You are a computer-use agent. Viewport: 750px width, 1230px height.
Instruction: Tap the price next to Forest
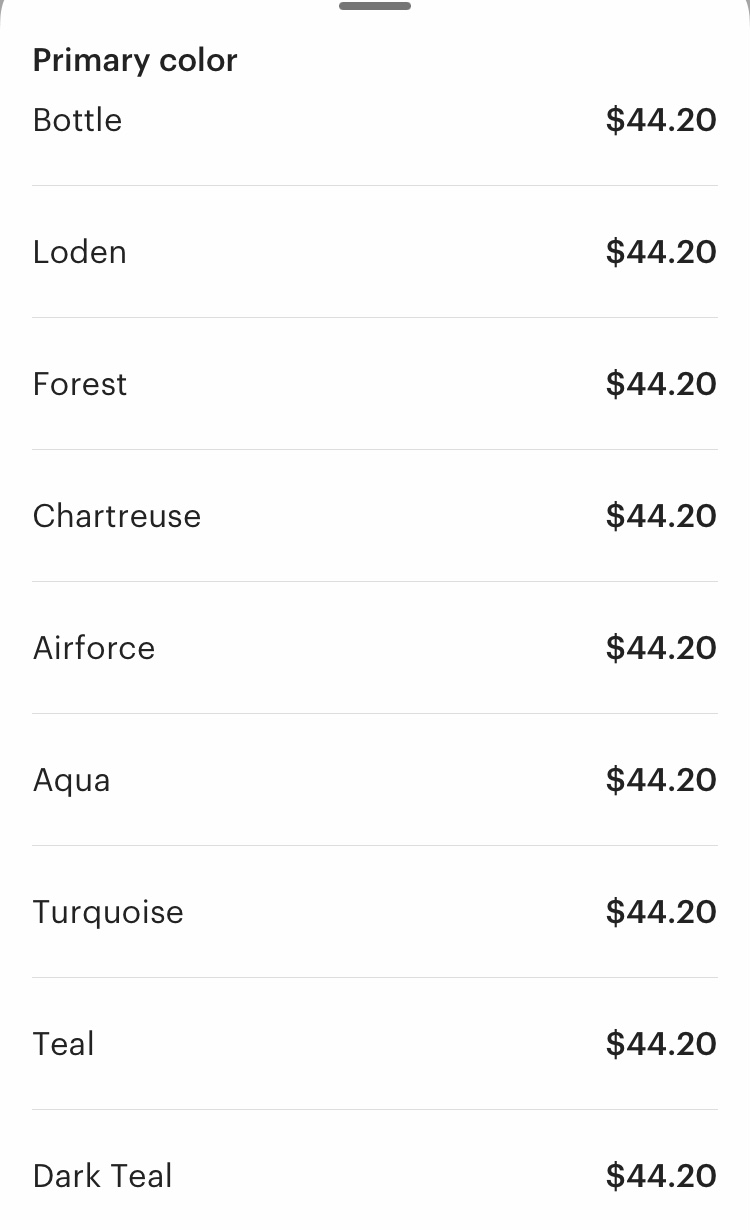pos(661,384)
